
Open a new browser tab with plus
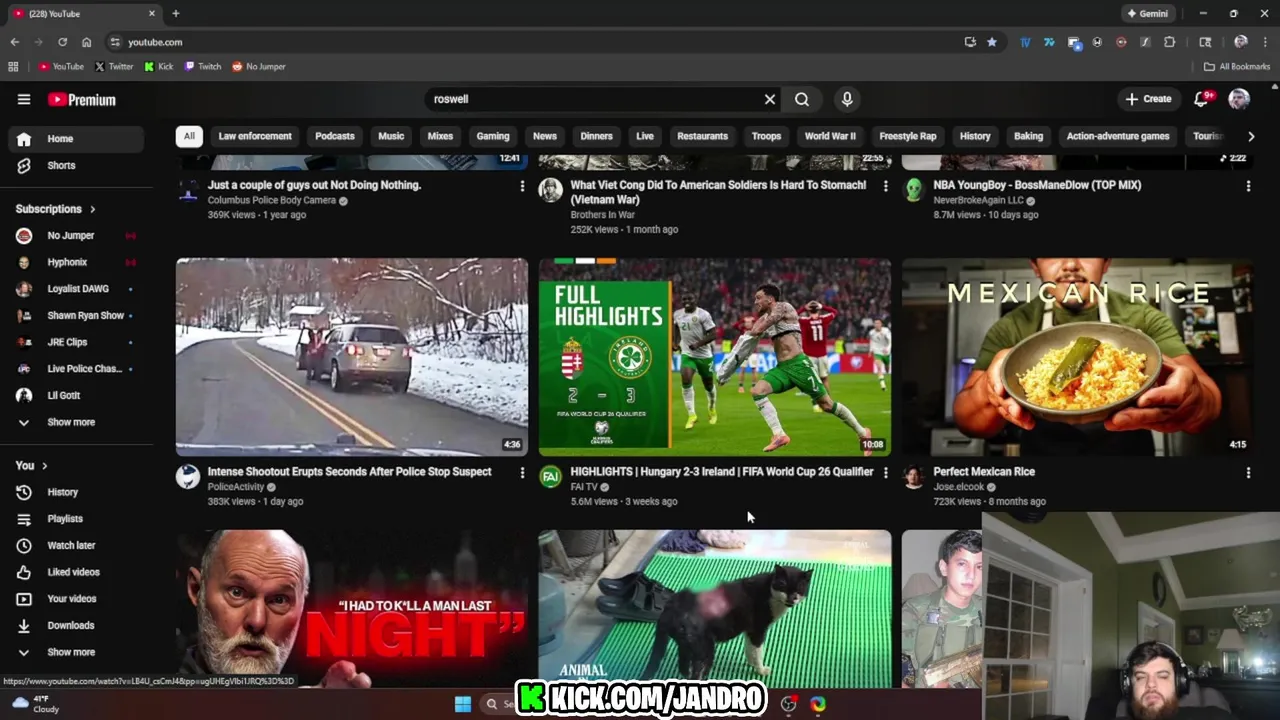(x=176, y=14)
